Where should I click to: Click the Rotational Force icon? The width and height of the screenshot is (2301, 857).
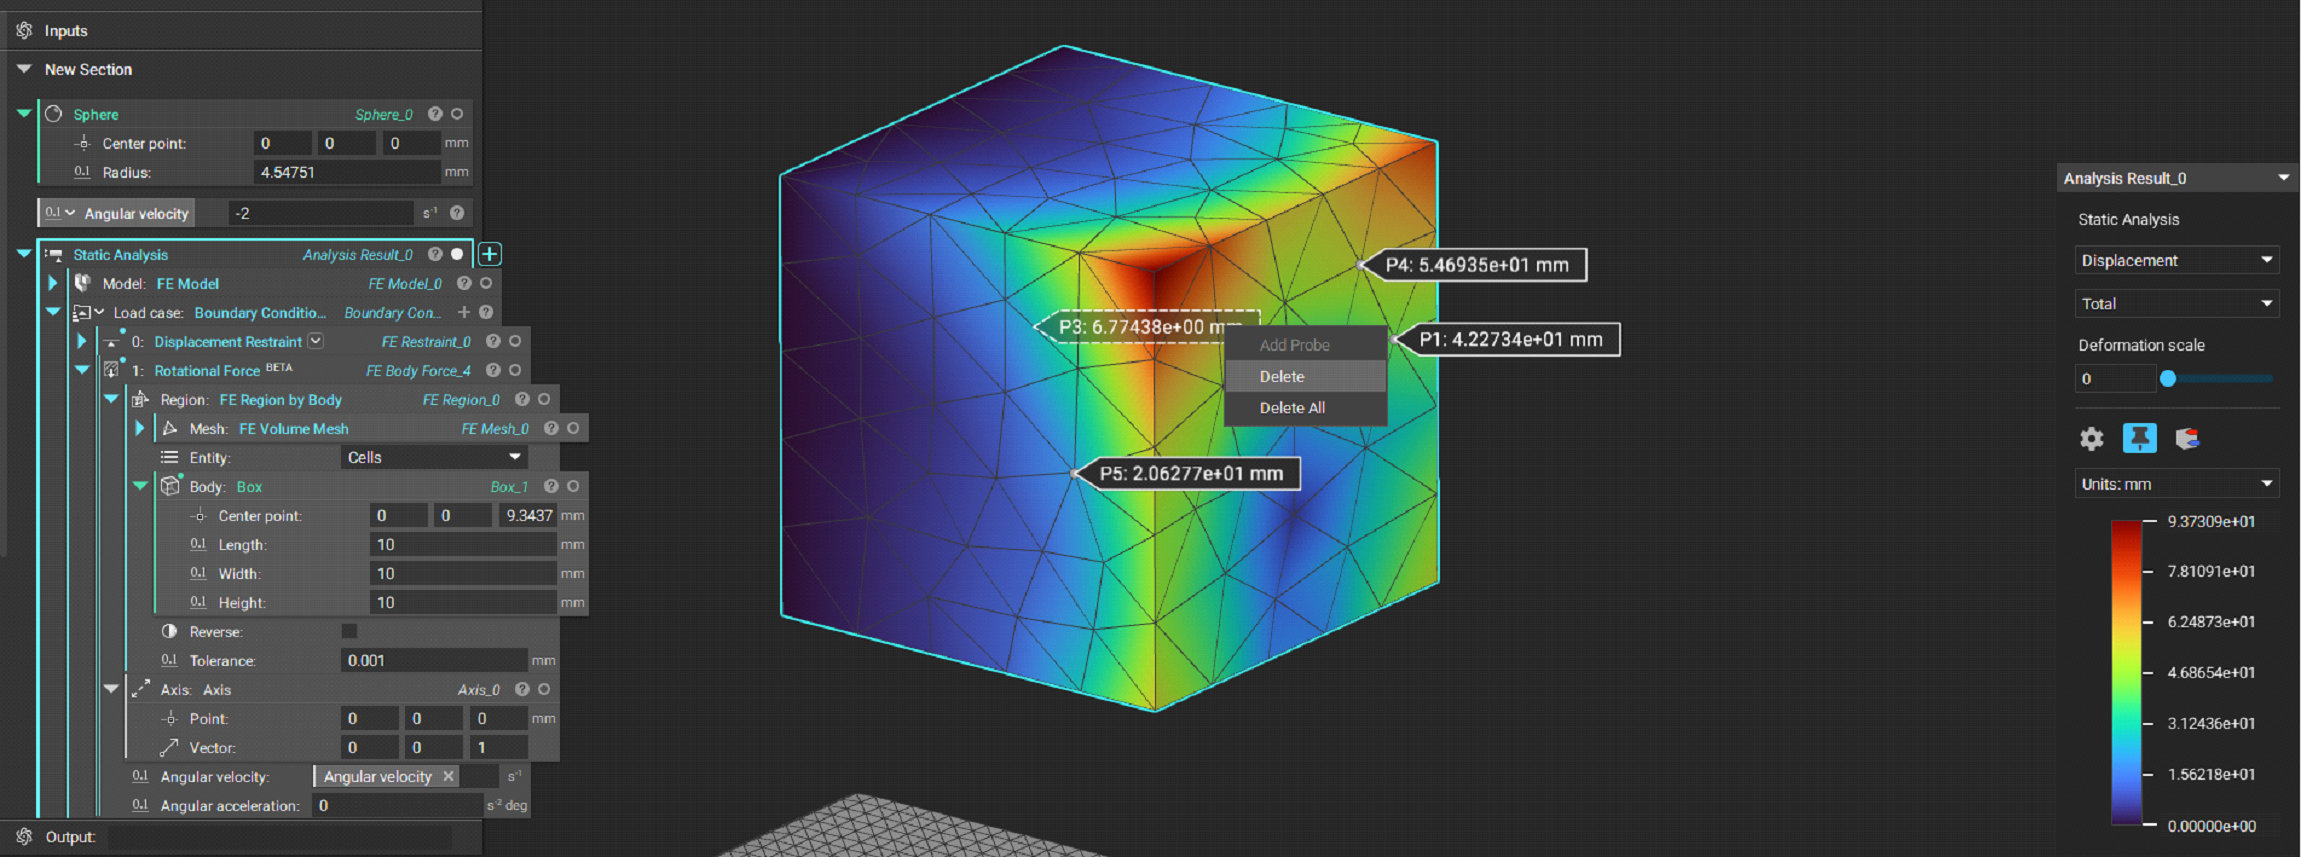click(x=112, y=370)
